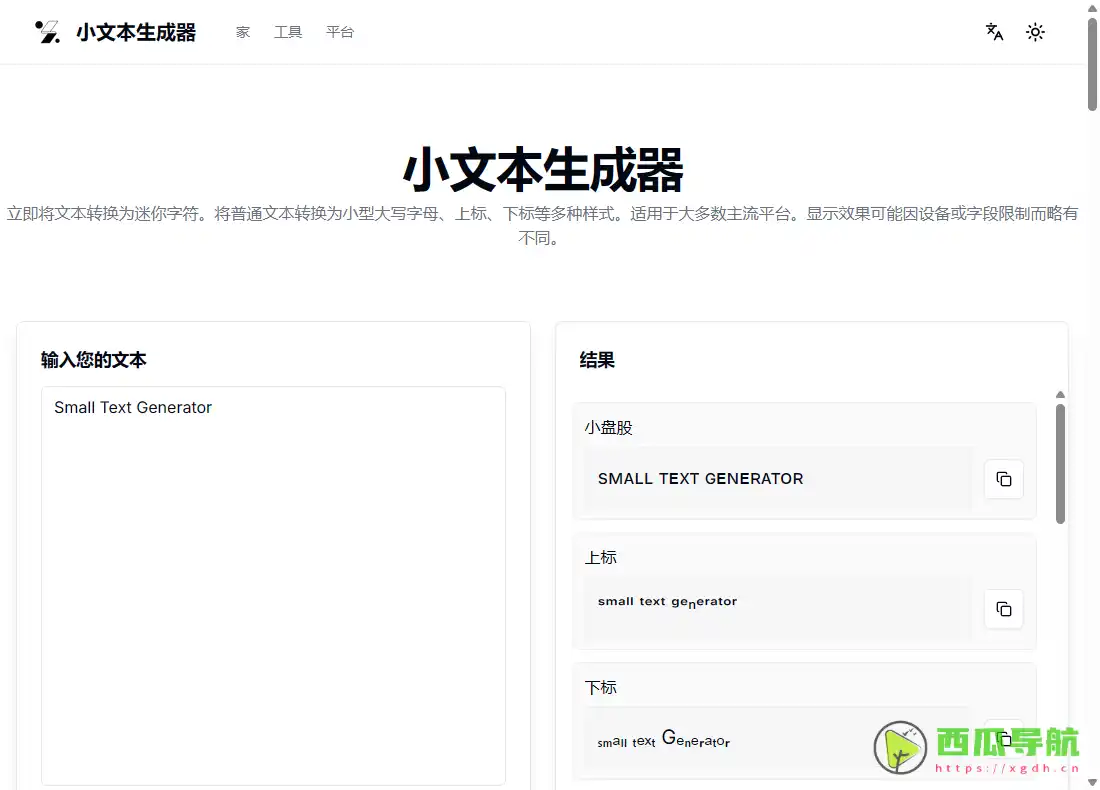Screen dimensions: 1100x790
Task: Open the 平台 menu item
Action: click(x=340, y=32)
